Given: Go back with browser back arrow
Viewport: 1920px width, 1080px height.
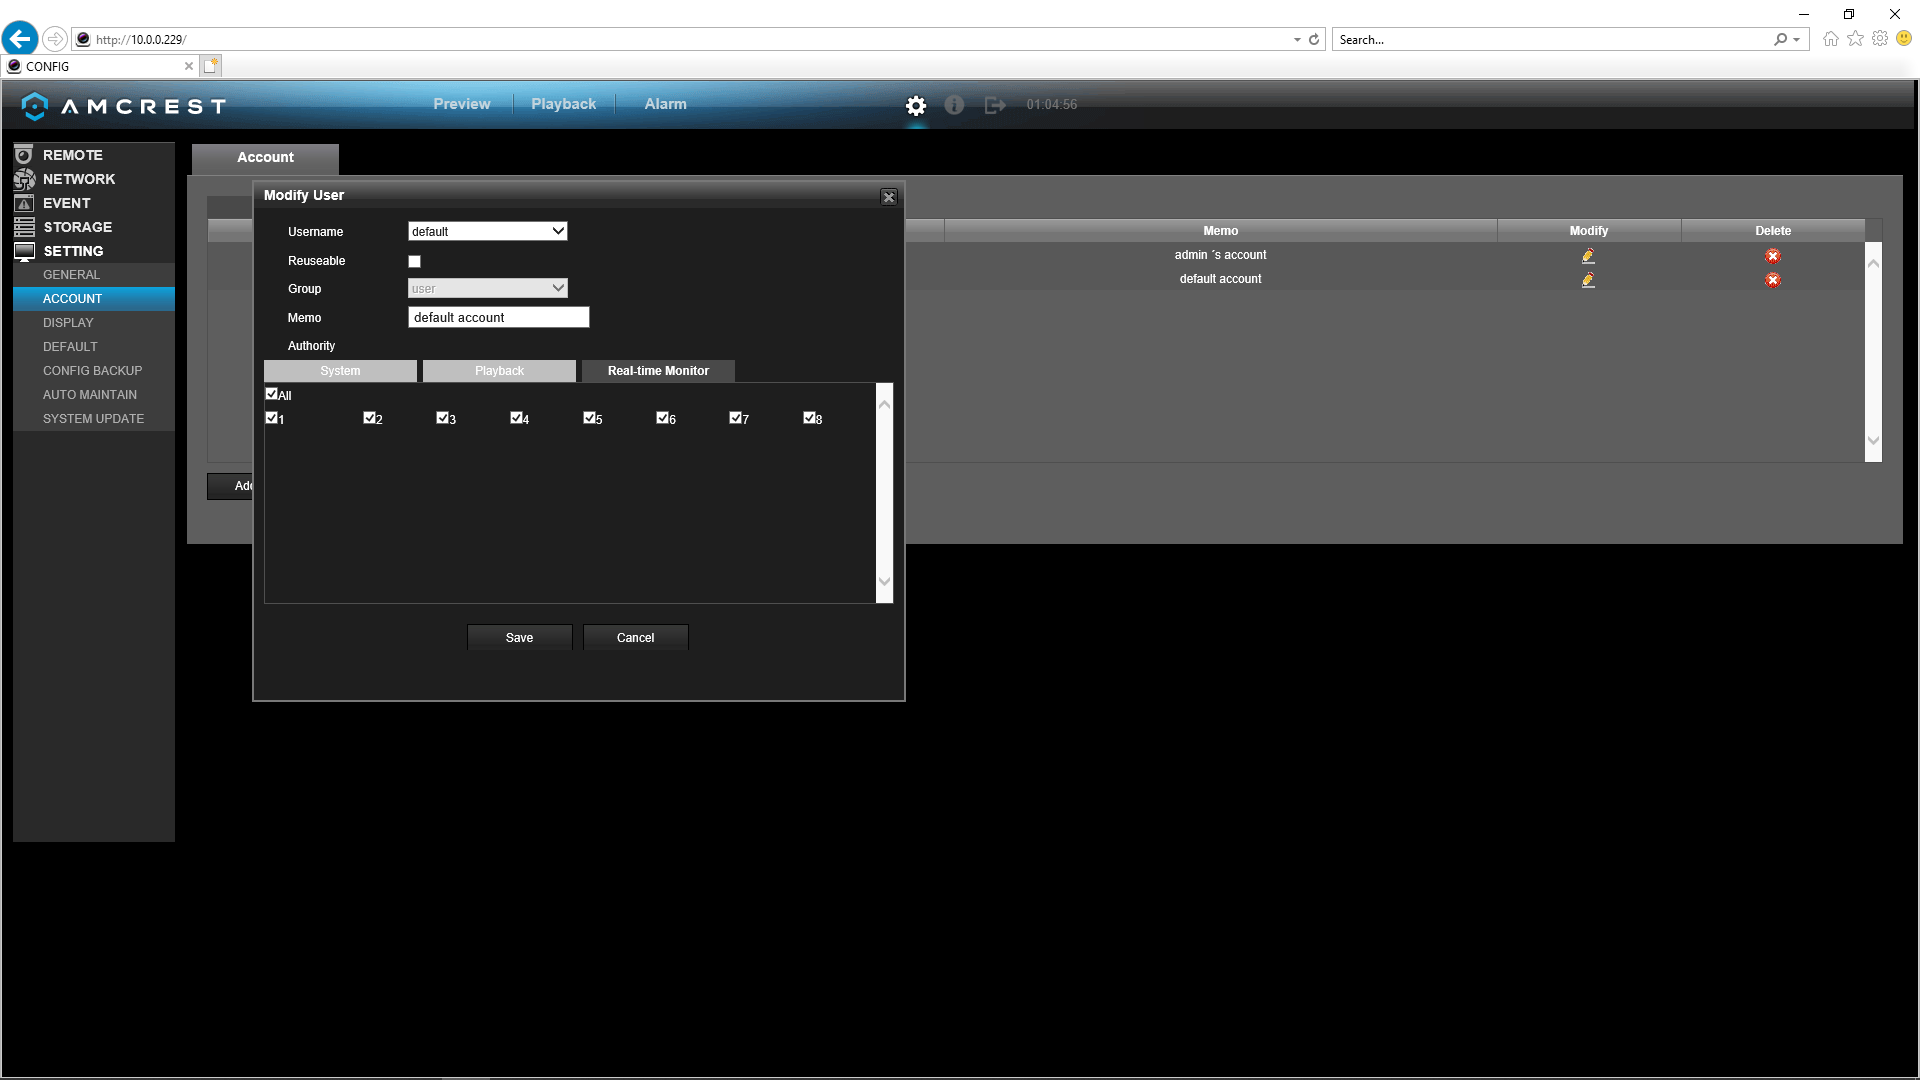Looking at the screenshot, I should [20, 39].
